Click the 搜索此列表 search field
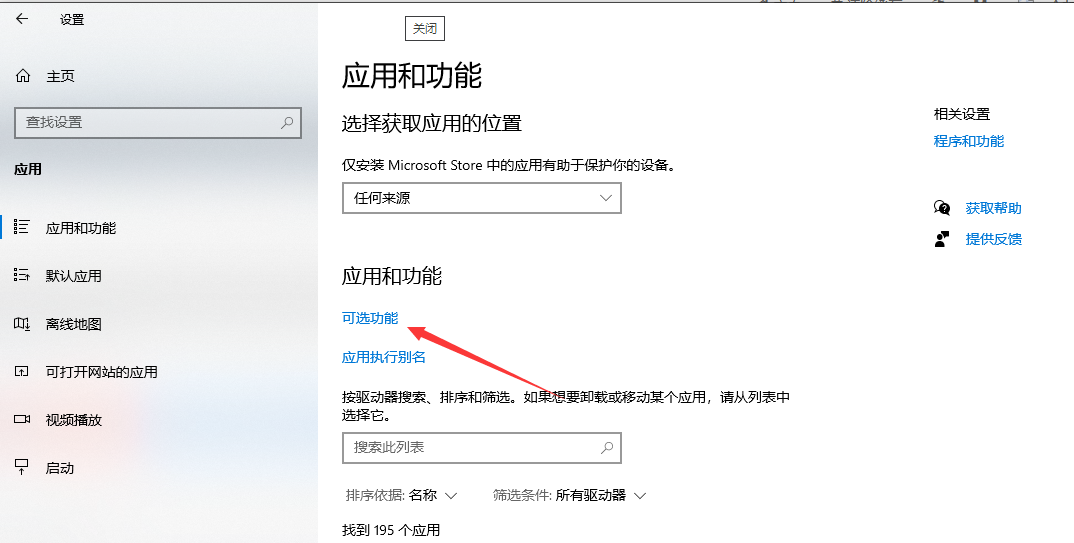 tap(470, 448)
